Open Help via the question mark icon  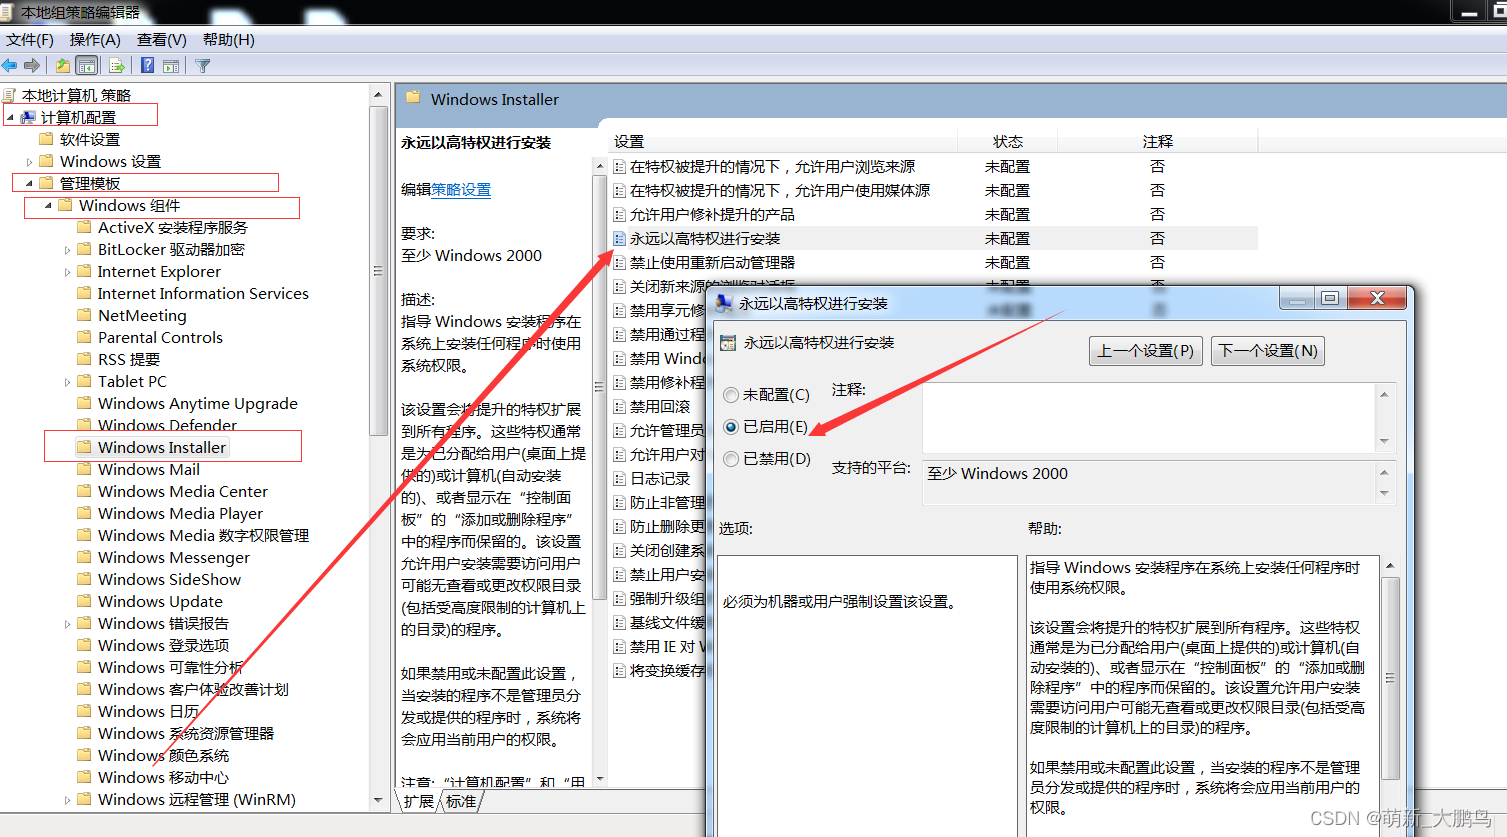pyautogui.click(x=147, y=66)
